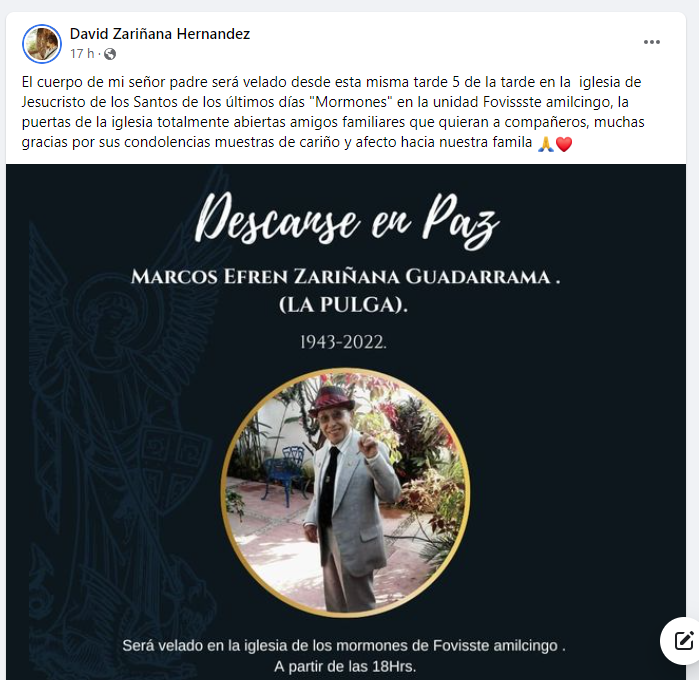Open the post via 17 h timestamp

(82, 54)
